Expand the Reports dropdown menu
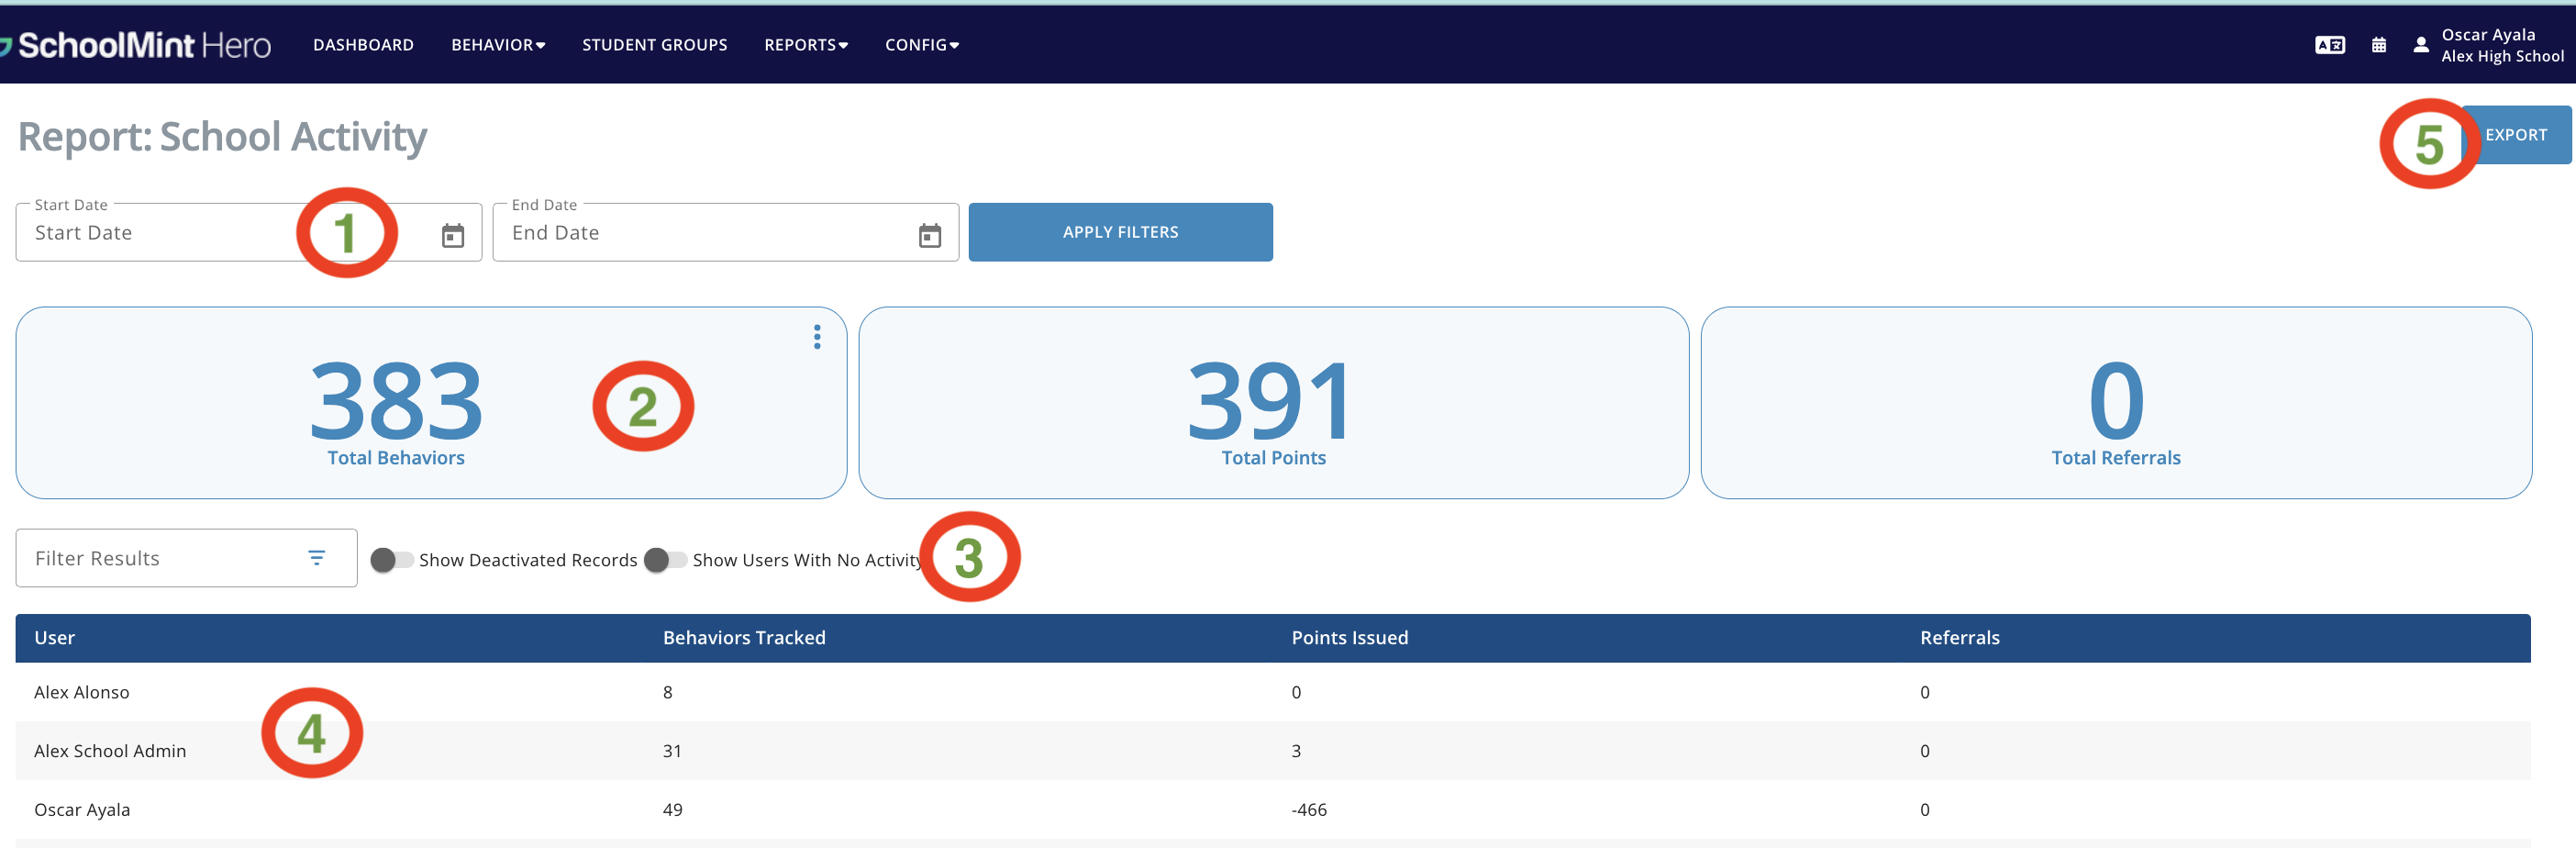 pyautogui.click(x=806, y=45)
